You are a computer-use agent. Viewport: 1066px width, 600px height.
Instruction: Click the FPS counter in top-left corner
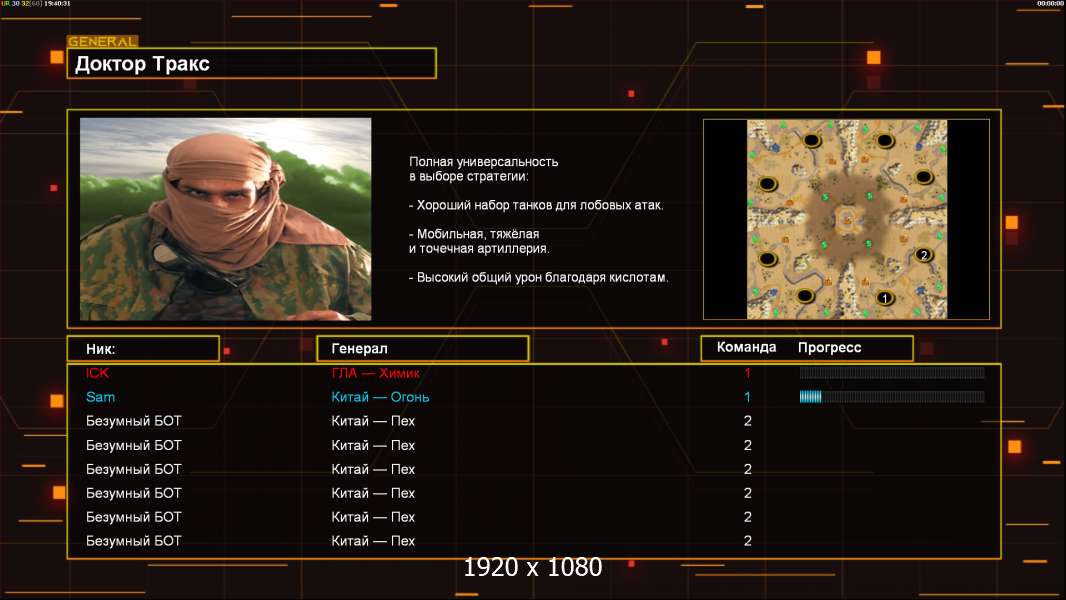(35, 3)
